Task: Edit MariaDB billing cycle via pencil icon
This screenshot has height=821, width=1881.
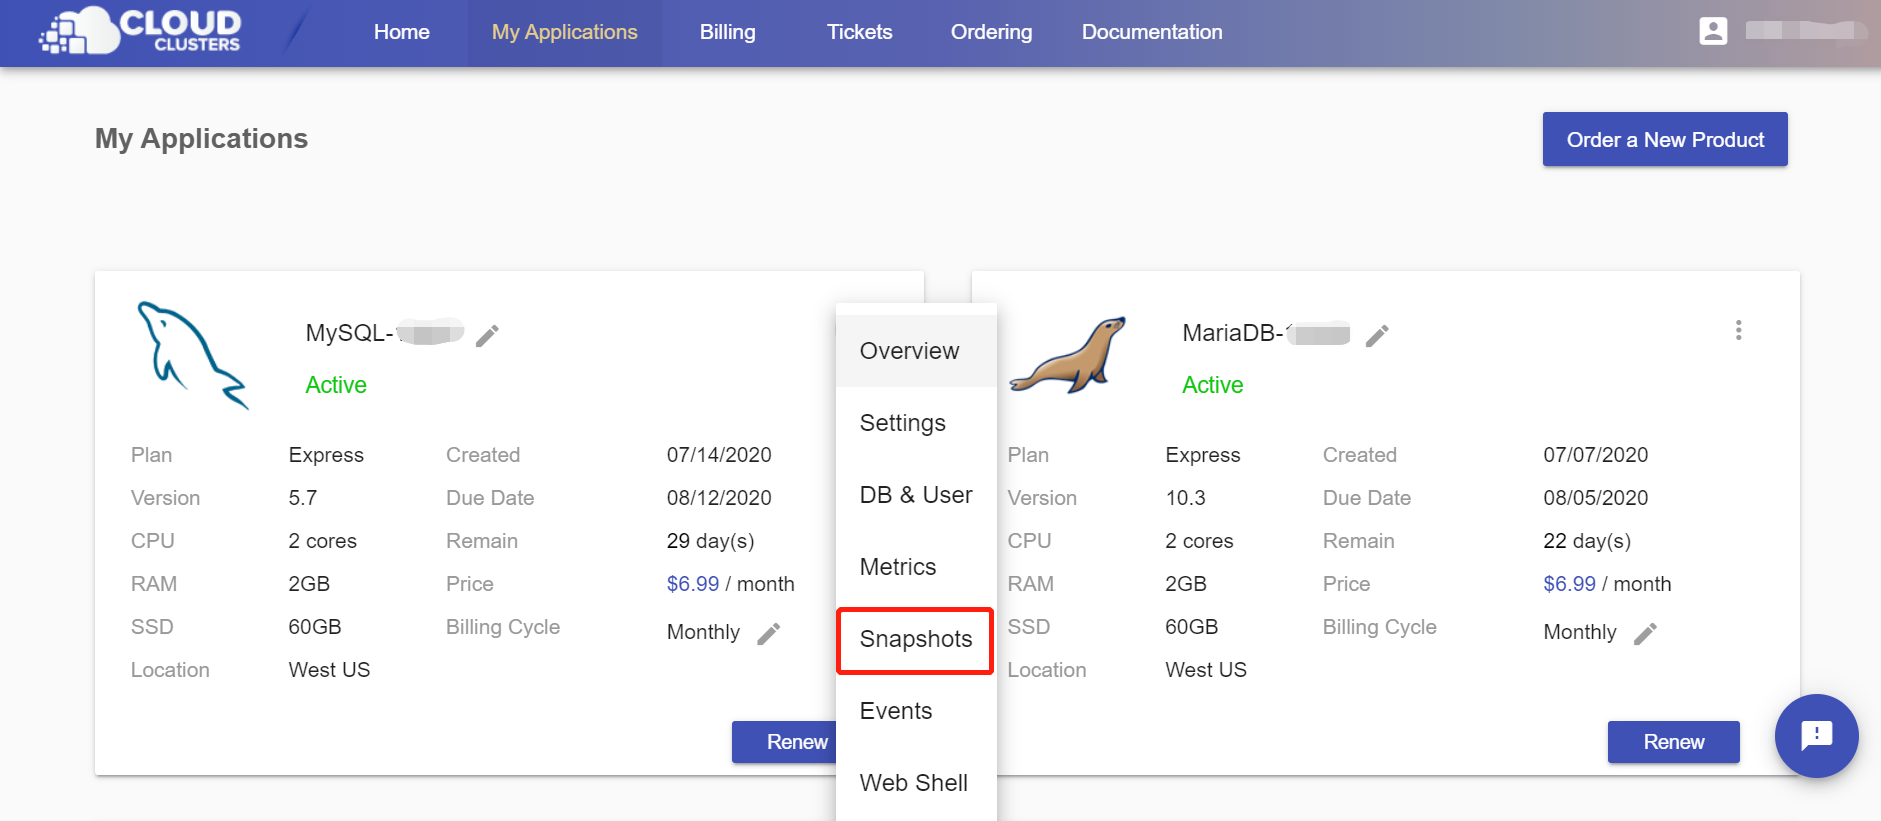Action: click(x=1645, y=634)
